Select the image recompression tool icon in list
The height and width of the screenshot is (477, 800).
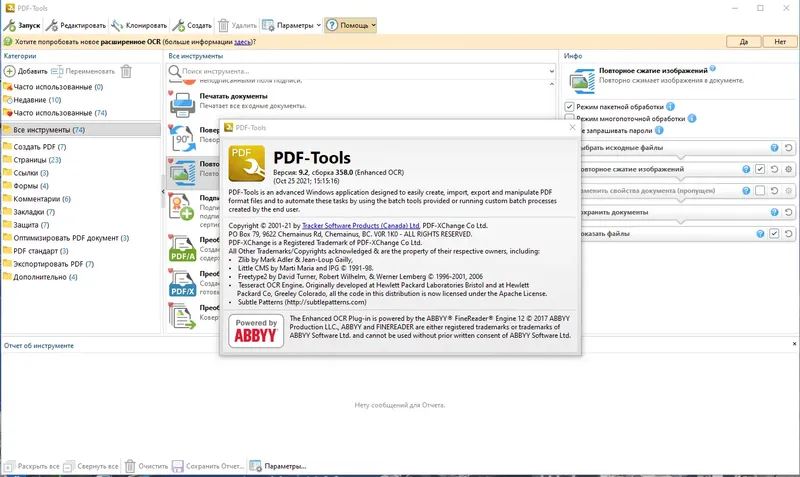[x=182, y=172]
